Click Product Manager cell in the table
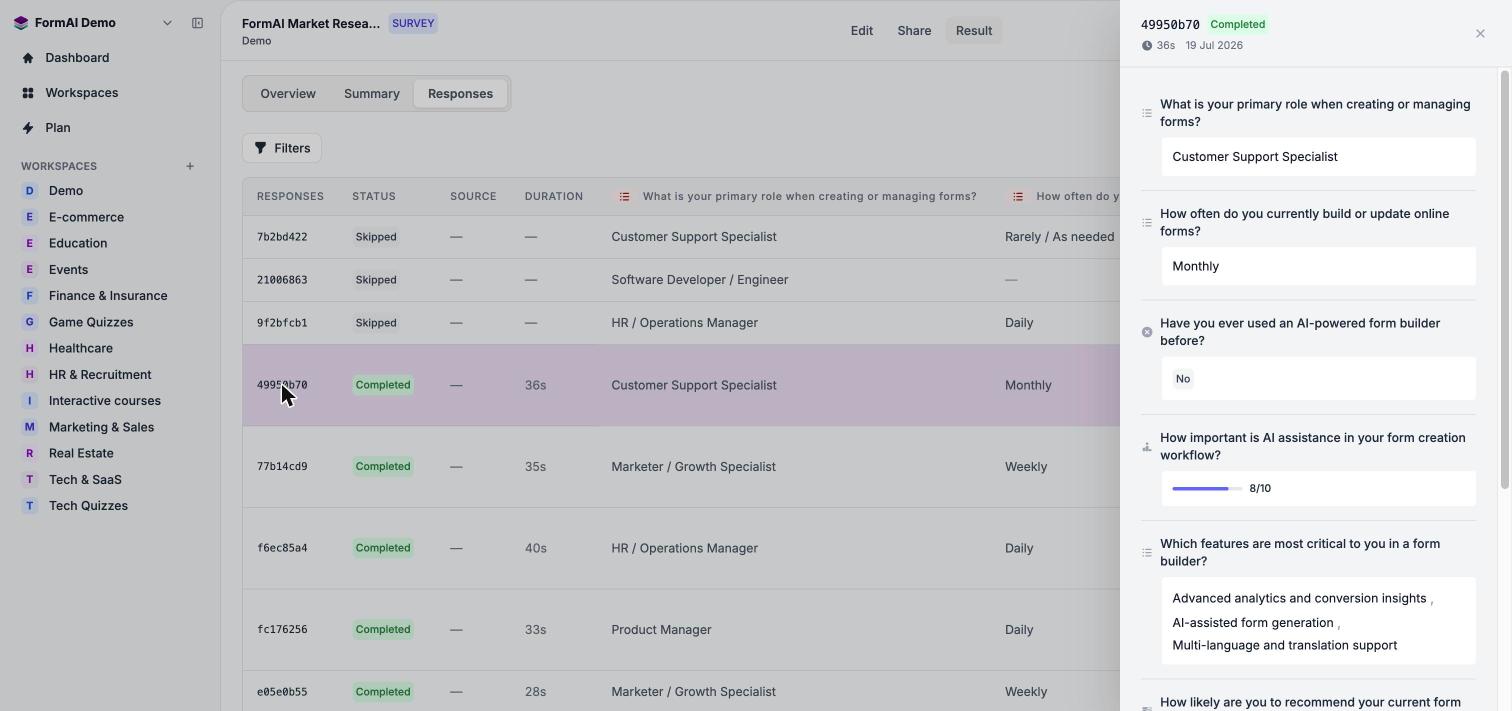Screen dimensions: 1512x711 point(661,630)
